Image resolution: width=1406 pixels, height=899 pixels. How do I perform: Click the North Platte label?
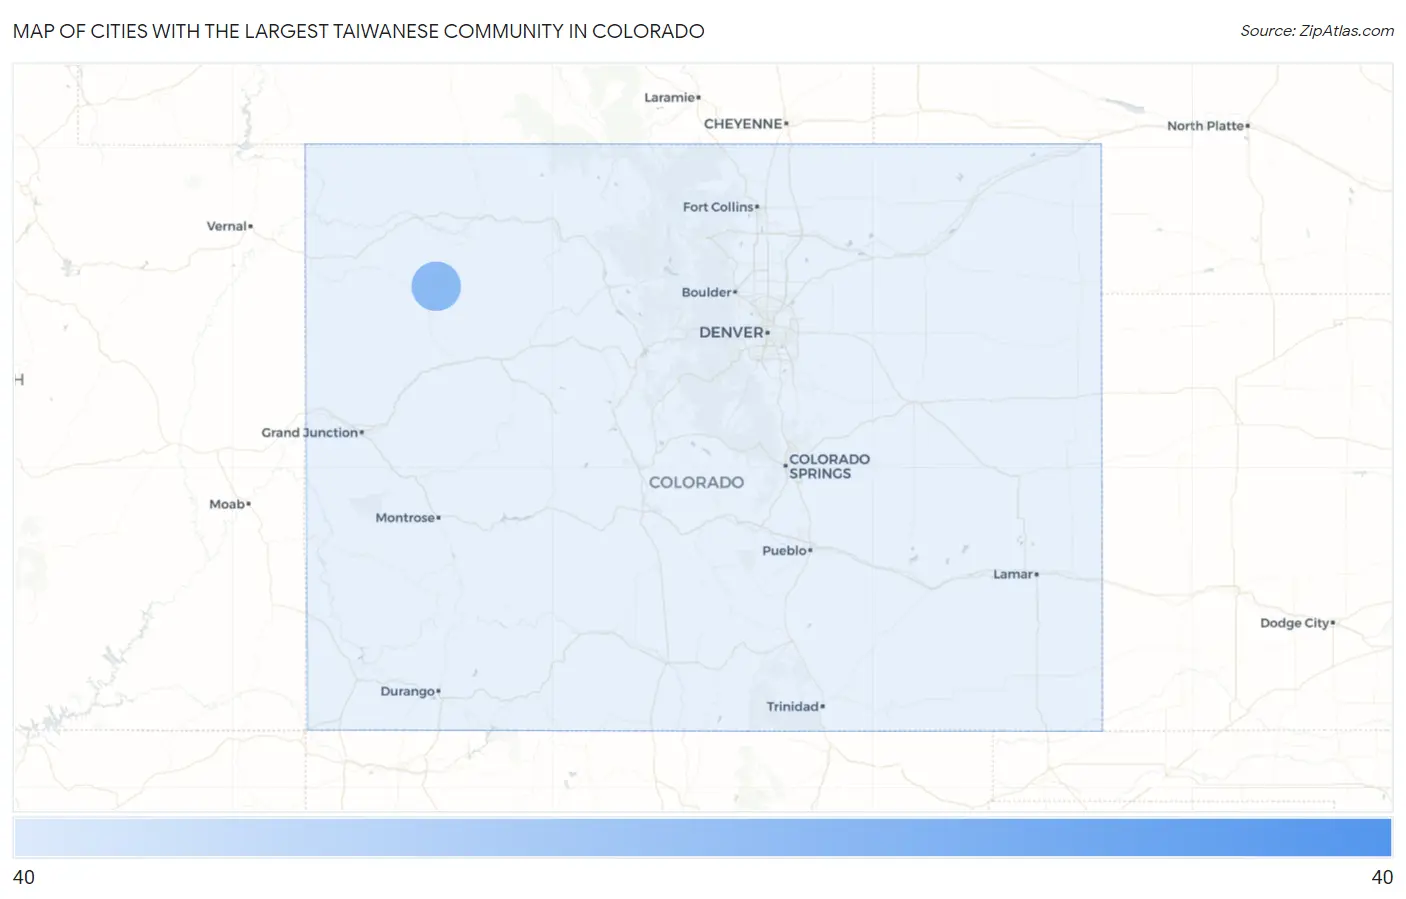click(1208, 126)
